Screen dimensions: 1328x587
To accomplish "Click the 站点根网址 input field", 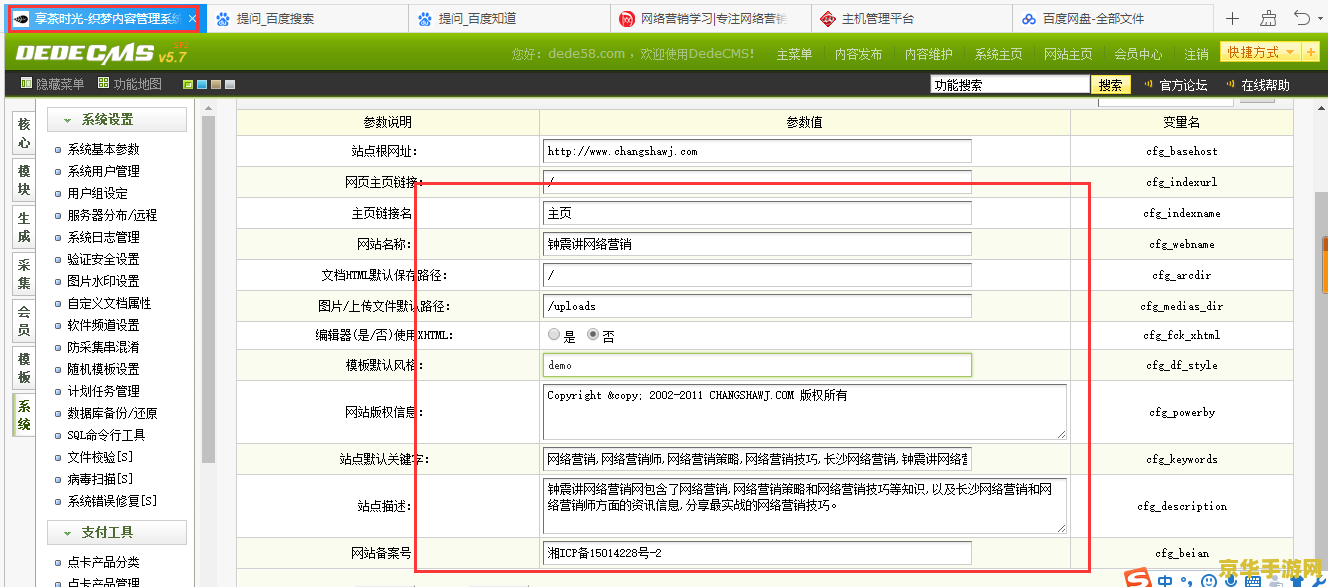I will (x=757, y=151).
